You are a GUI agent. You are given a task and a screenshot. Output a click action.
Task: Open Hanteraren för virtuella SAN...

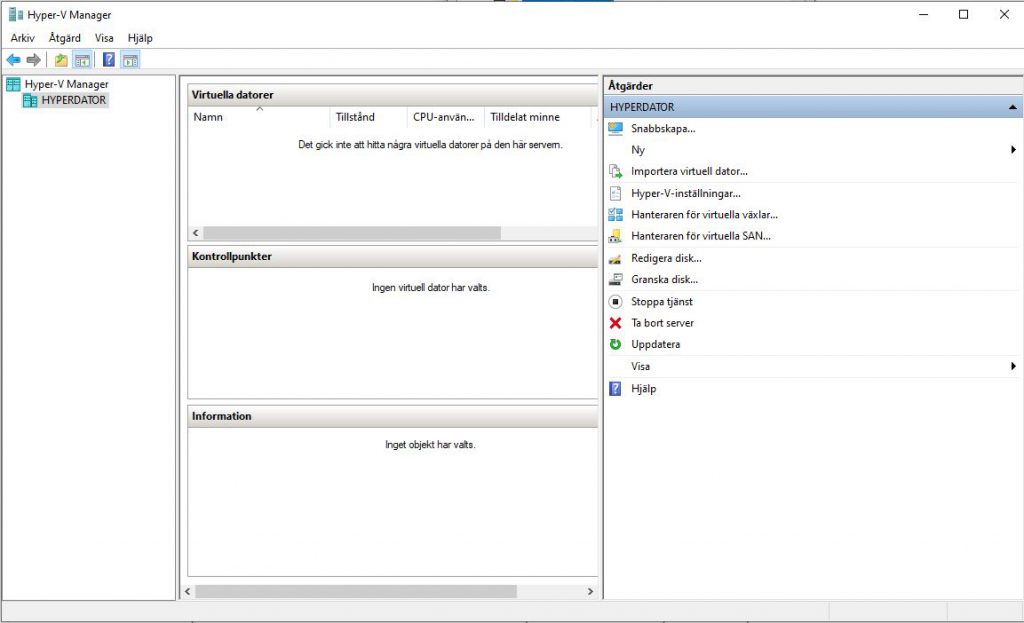pyautogui.click(x=701, y=236)
